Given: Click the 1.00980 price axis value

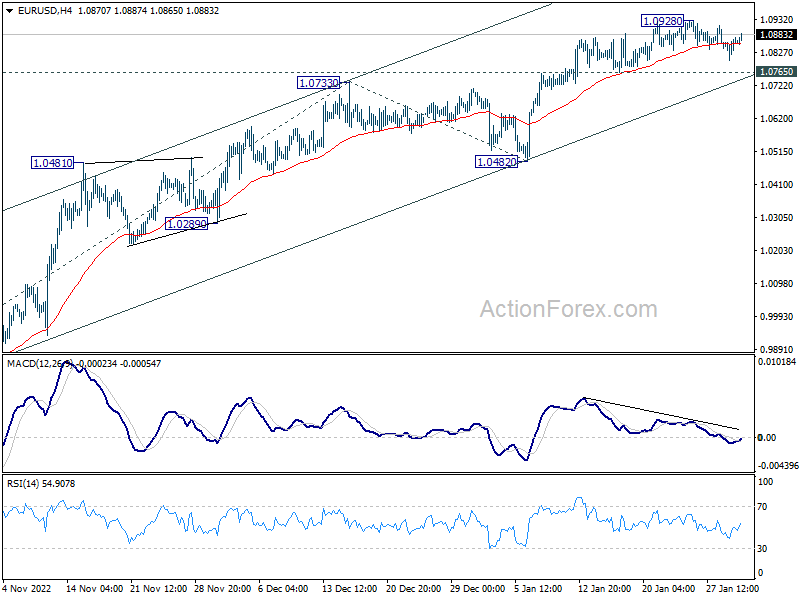Looking at the screenshot, I should (x=777, y=284).
